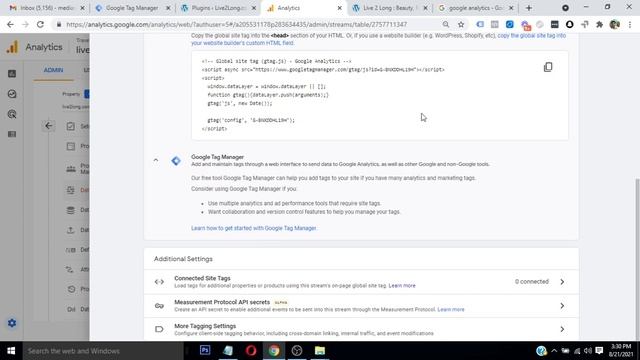Open the notifications action center icon

pos(599,351)
